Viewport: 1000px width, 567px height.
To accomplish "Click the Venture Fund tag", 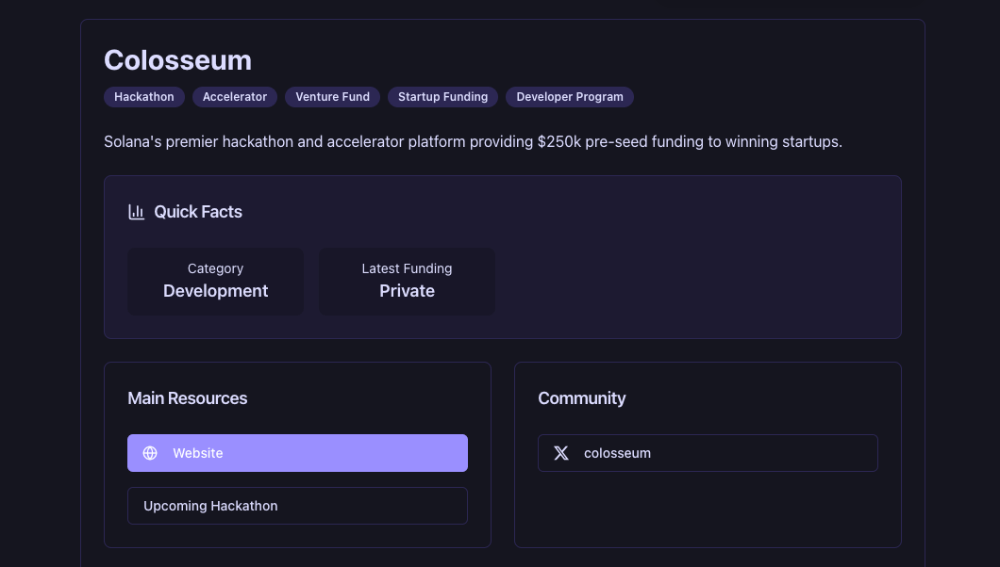I will point(332,97).
